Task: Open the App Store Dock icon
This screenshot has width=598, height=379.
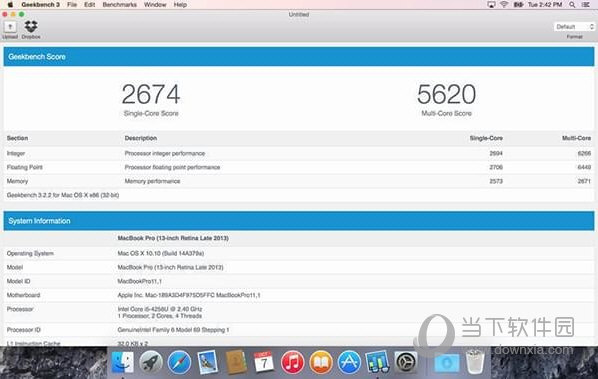Action: pyautogui.click(x=349, y=362)
